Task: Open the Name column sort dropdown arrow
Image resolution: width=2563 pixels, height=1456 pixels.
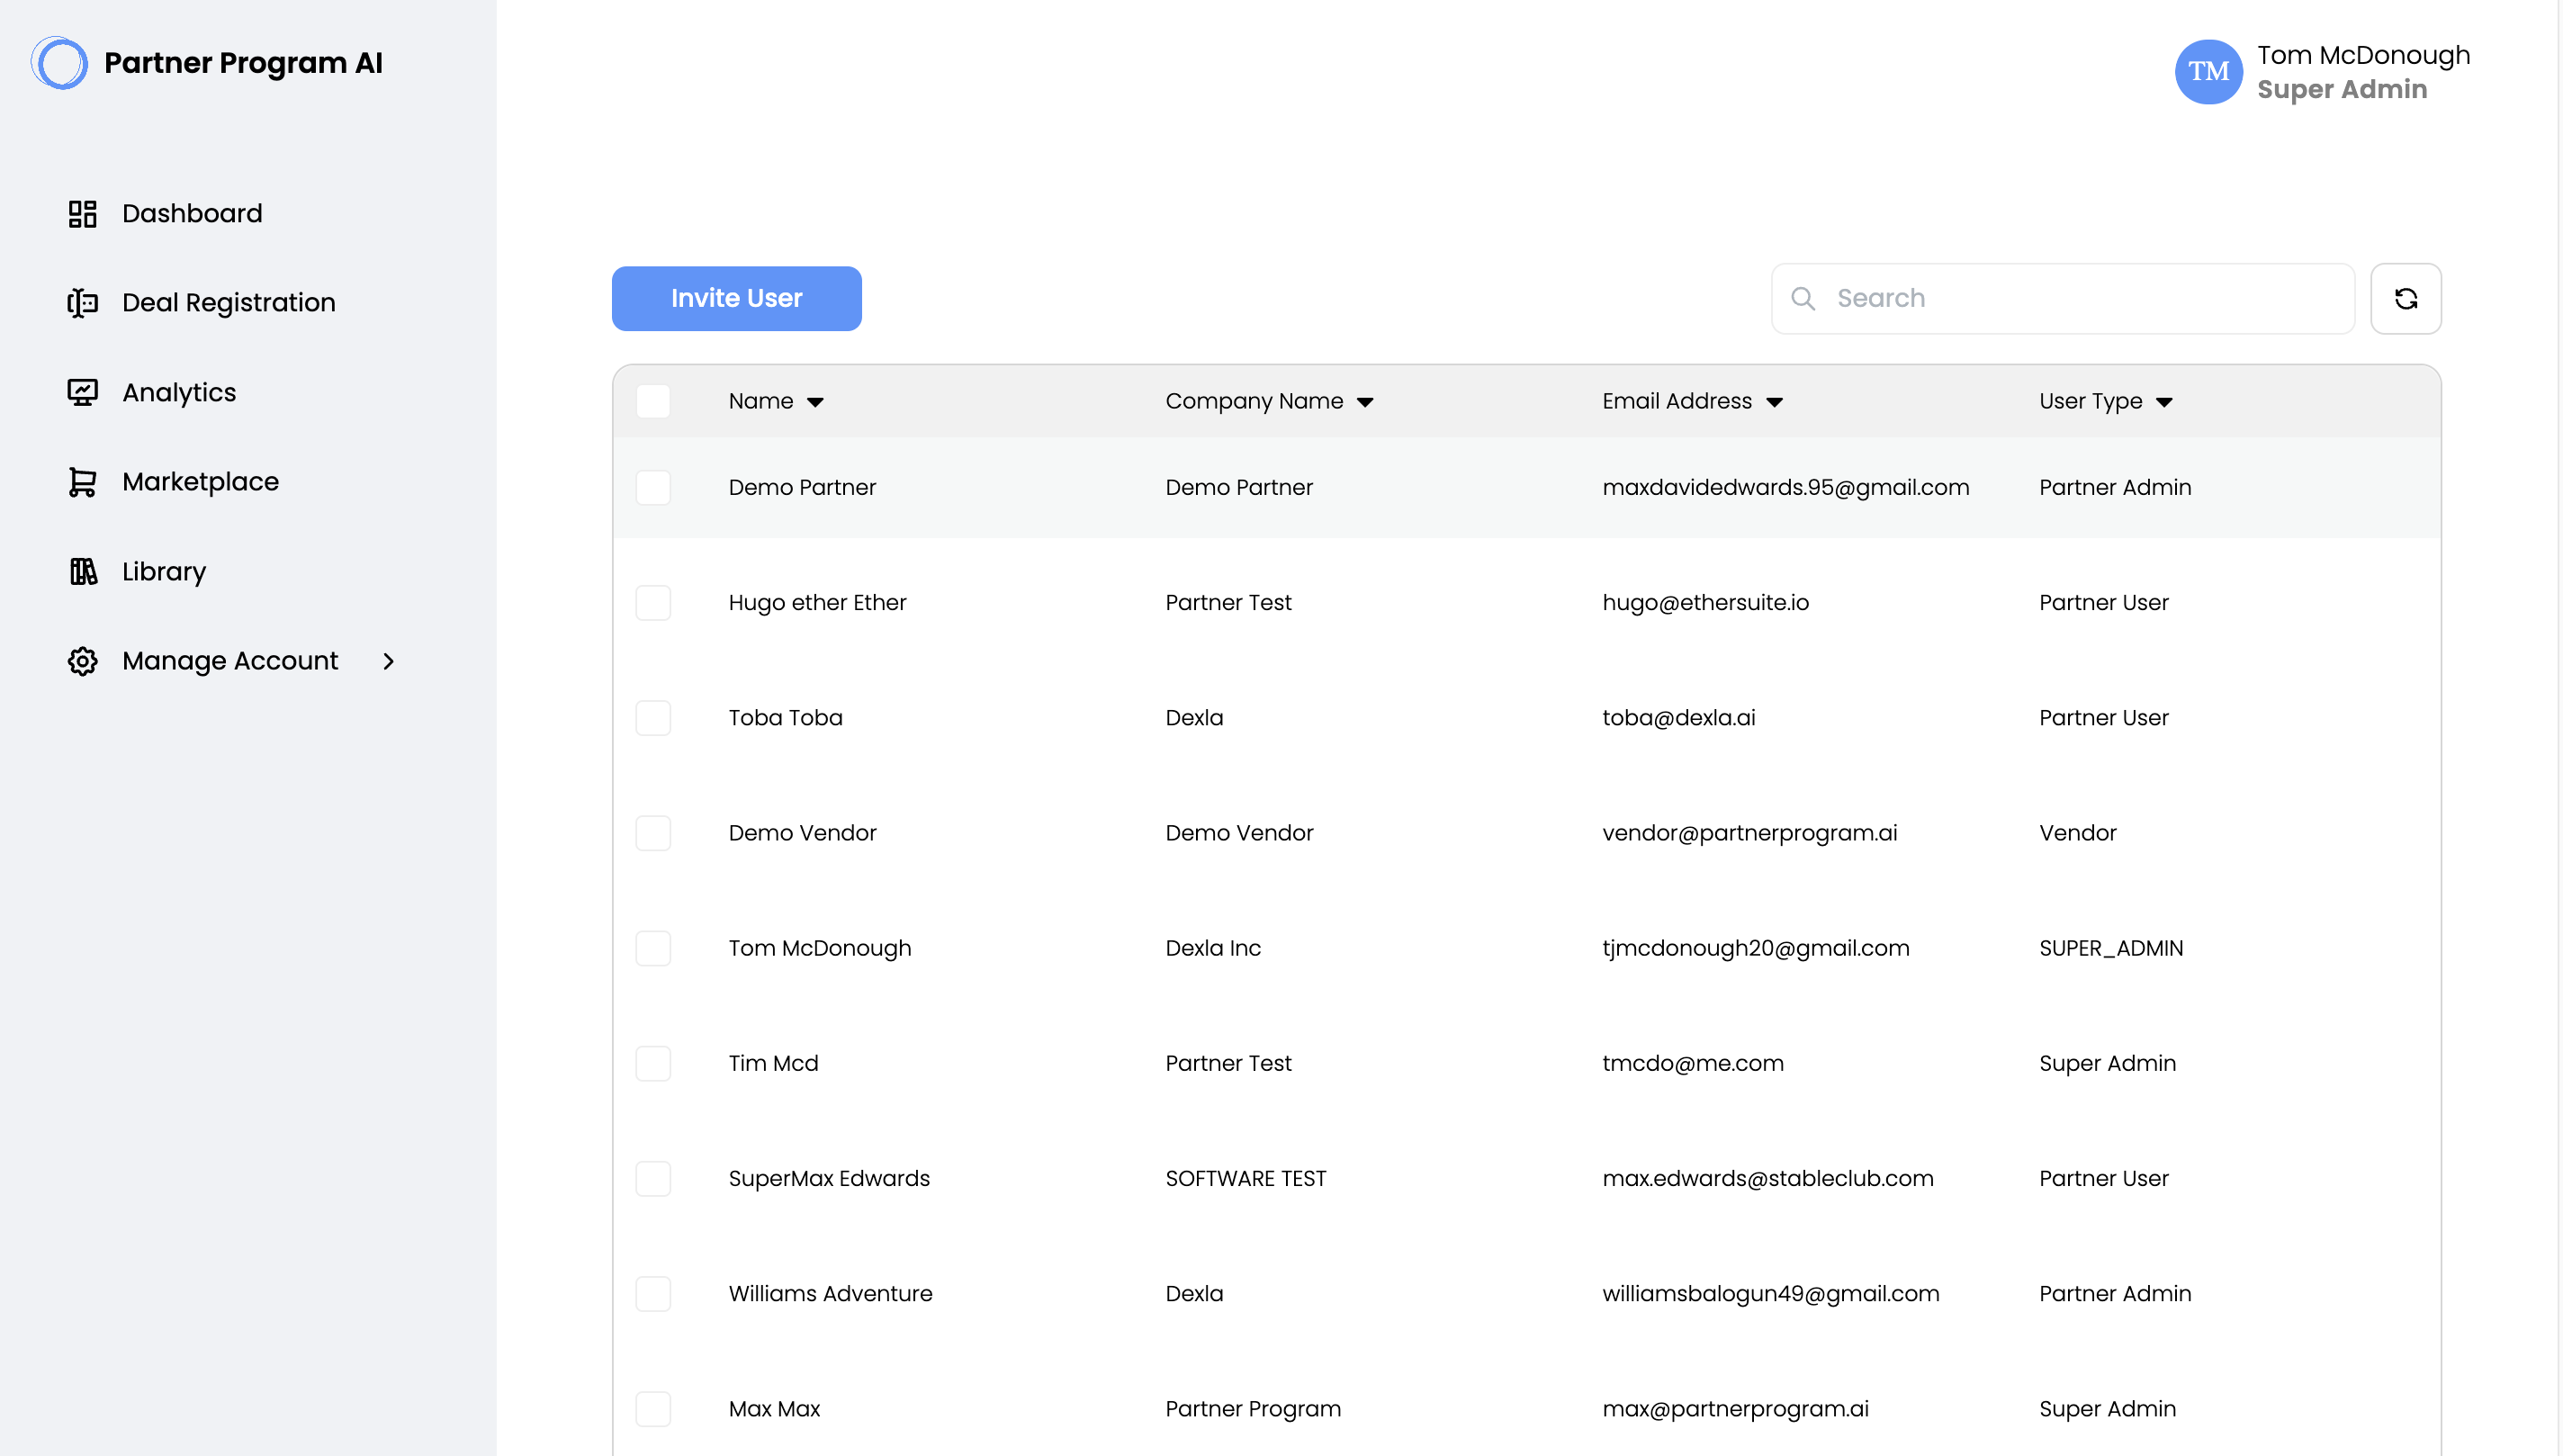Action: tap(815, 402)
